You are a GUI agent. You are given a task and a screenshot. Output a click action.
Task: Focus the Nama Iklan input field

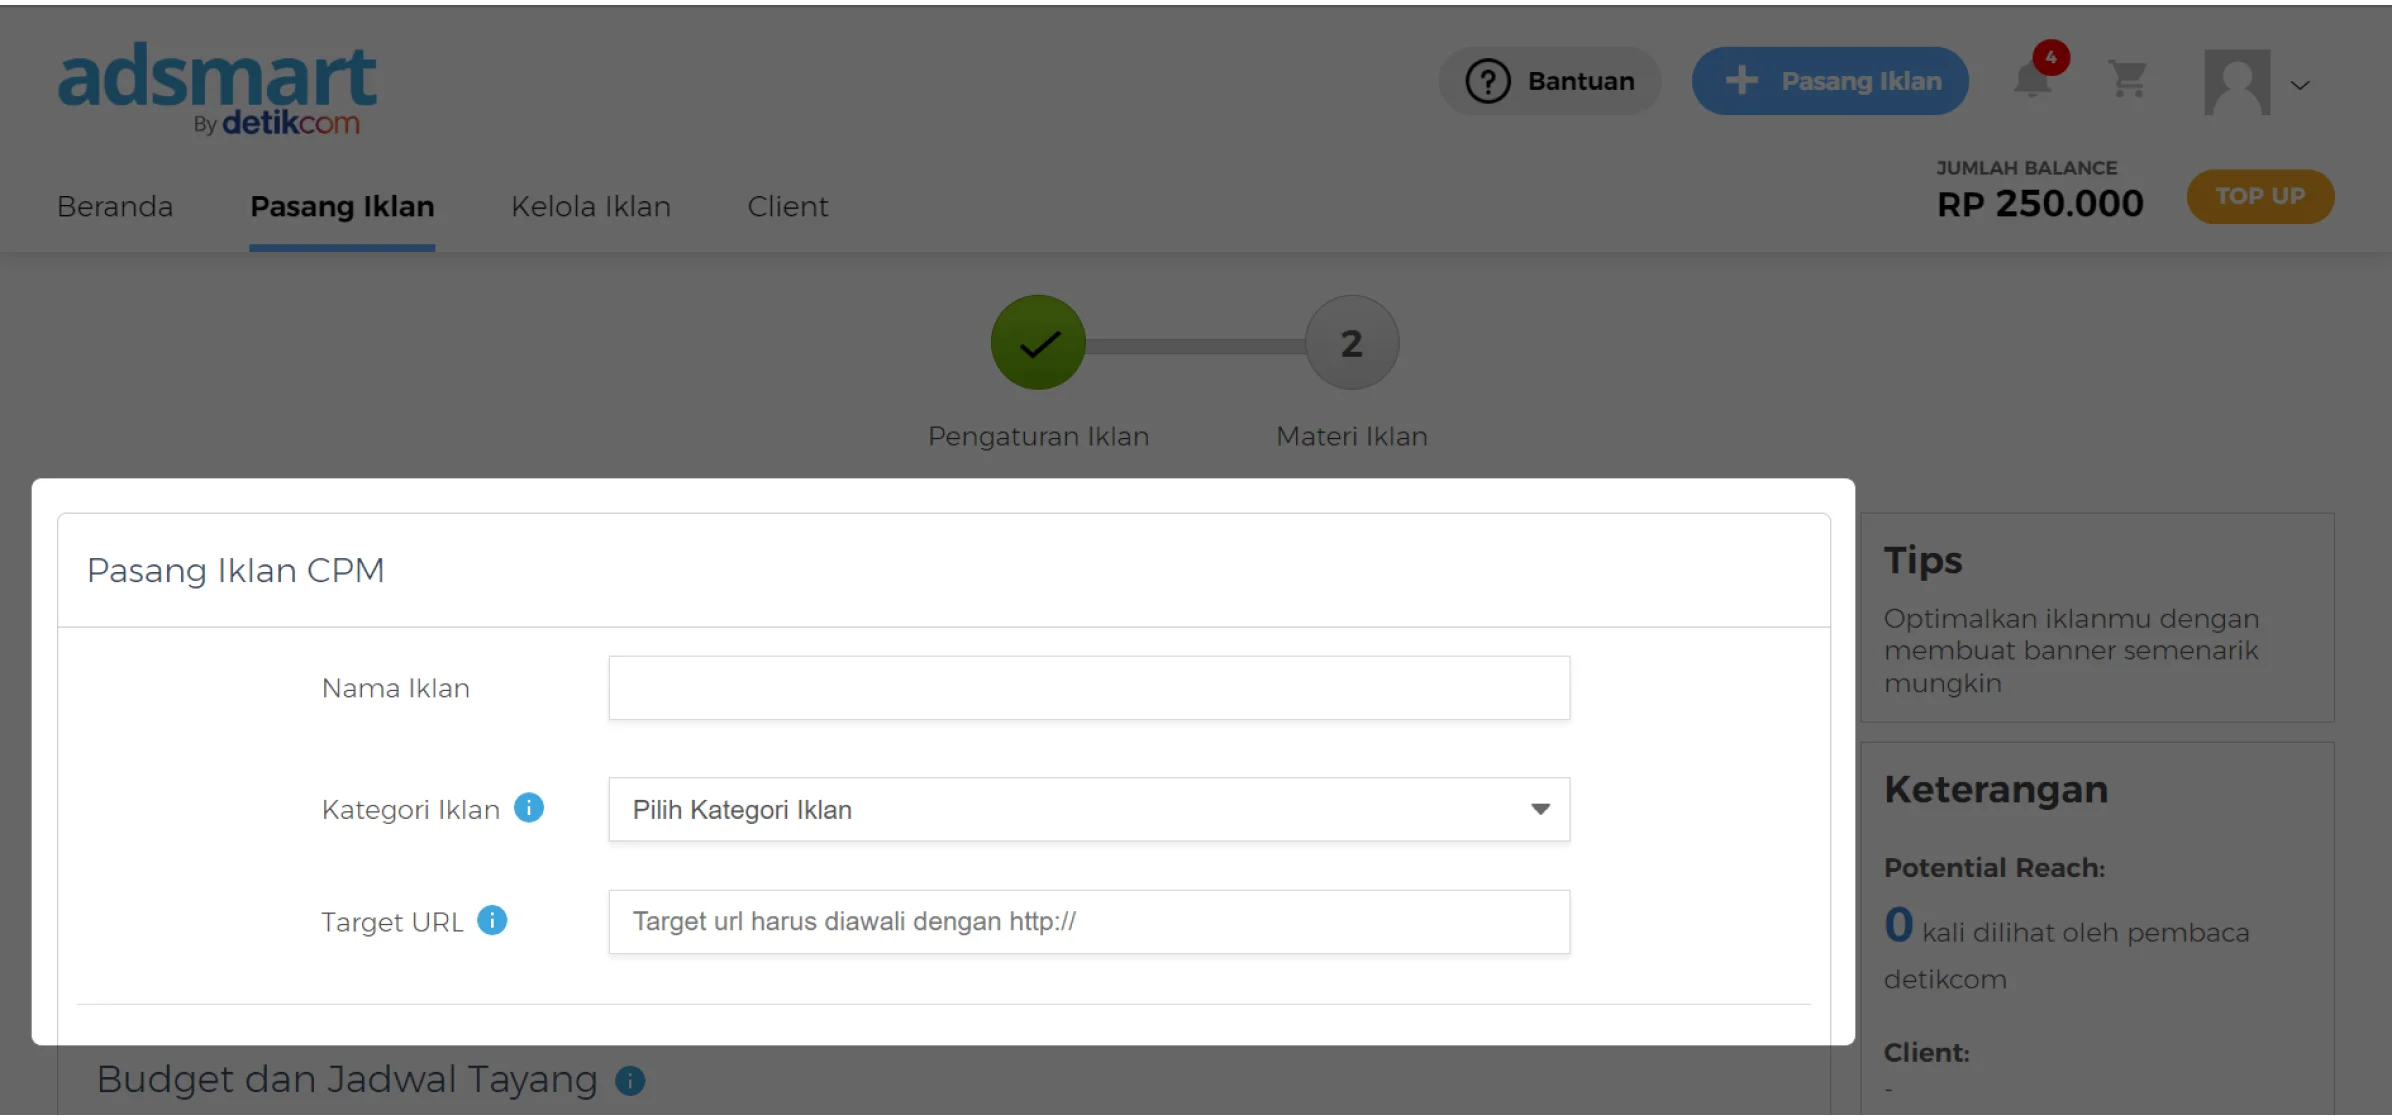1088,688
